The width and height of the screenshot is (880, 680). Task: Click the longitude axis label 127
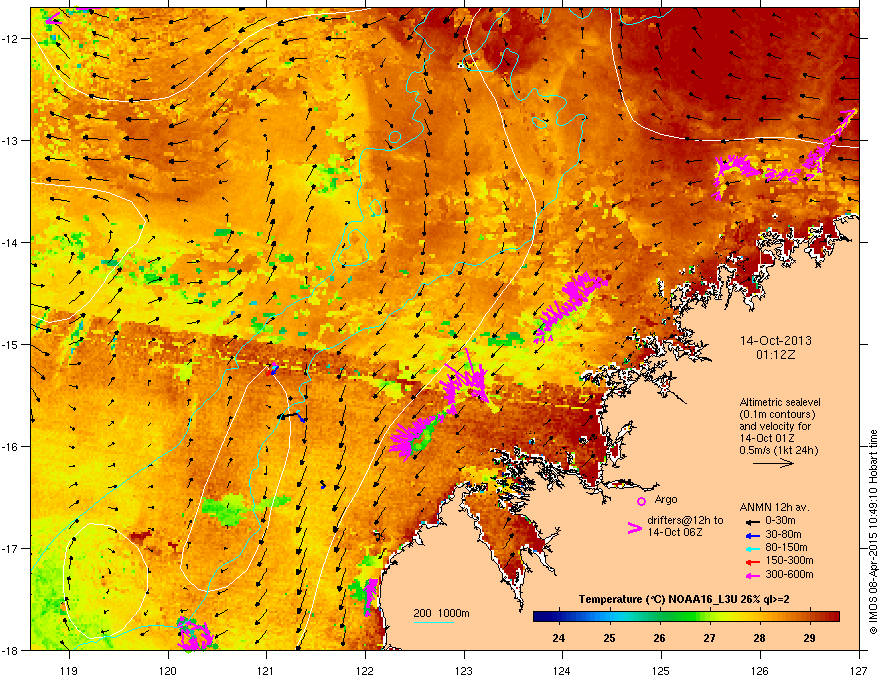click(x=859, y=670)
